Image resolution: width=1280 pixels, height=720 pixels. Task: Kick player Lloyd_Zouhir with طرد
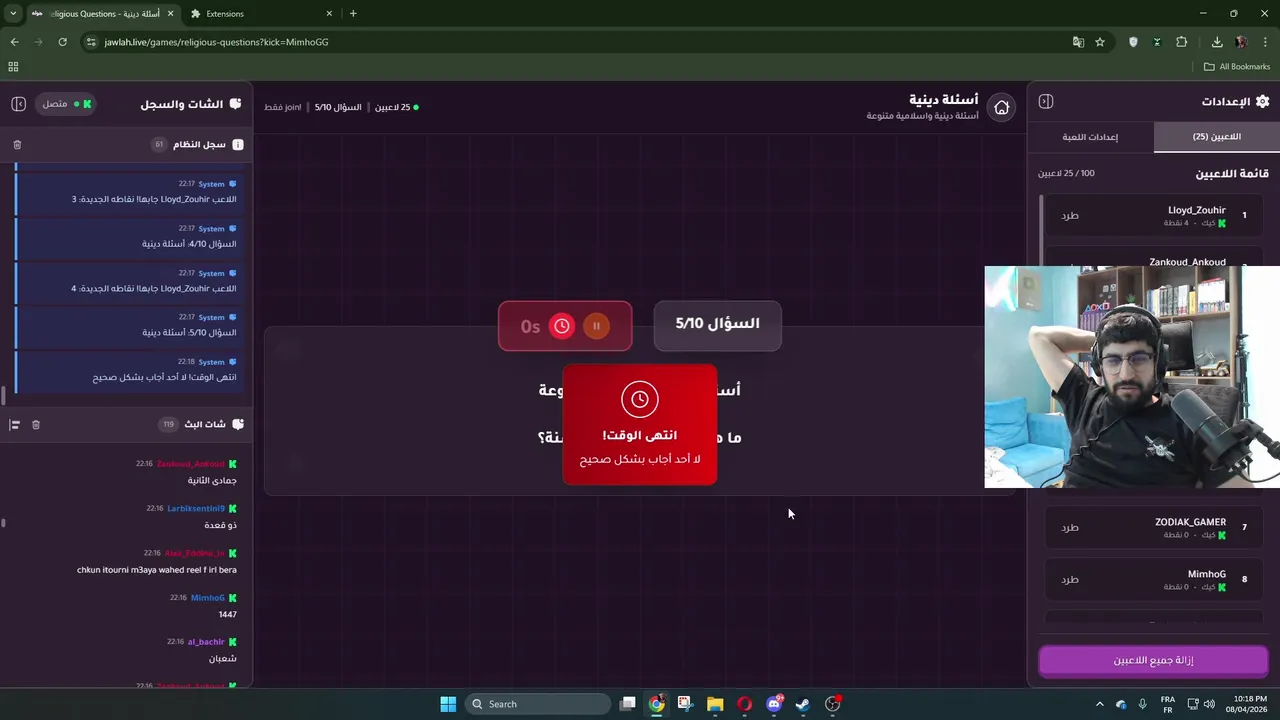pyautogui.click(x=1070, y=216)
